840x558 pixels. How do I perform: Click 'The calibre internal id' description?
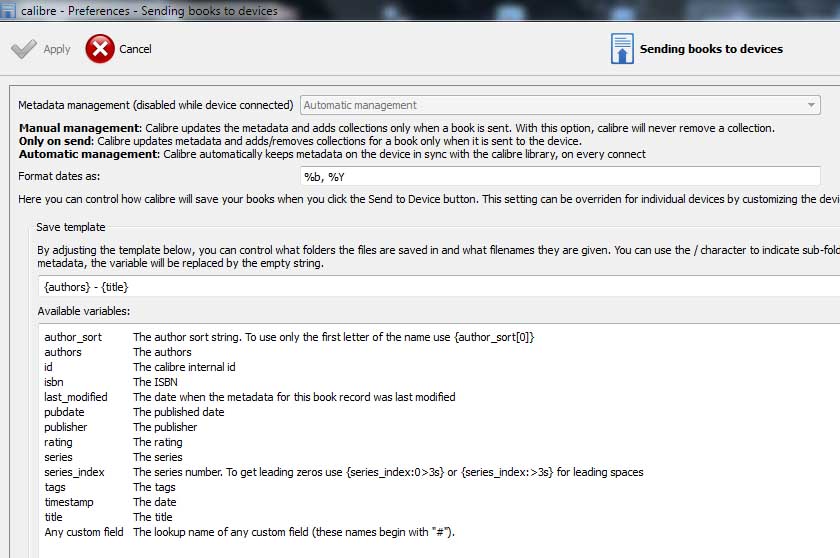(x=184, y=367)
